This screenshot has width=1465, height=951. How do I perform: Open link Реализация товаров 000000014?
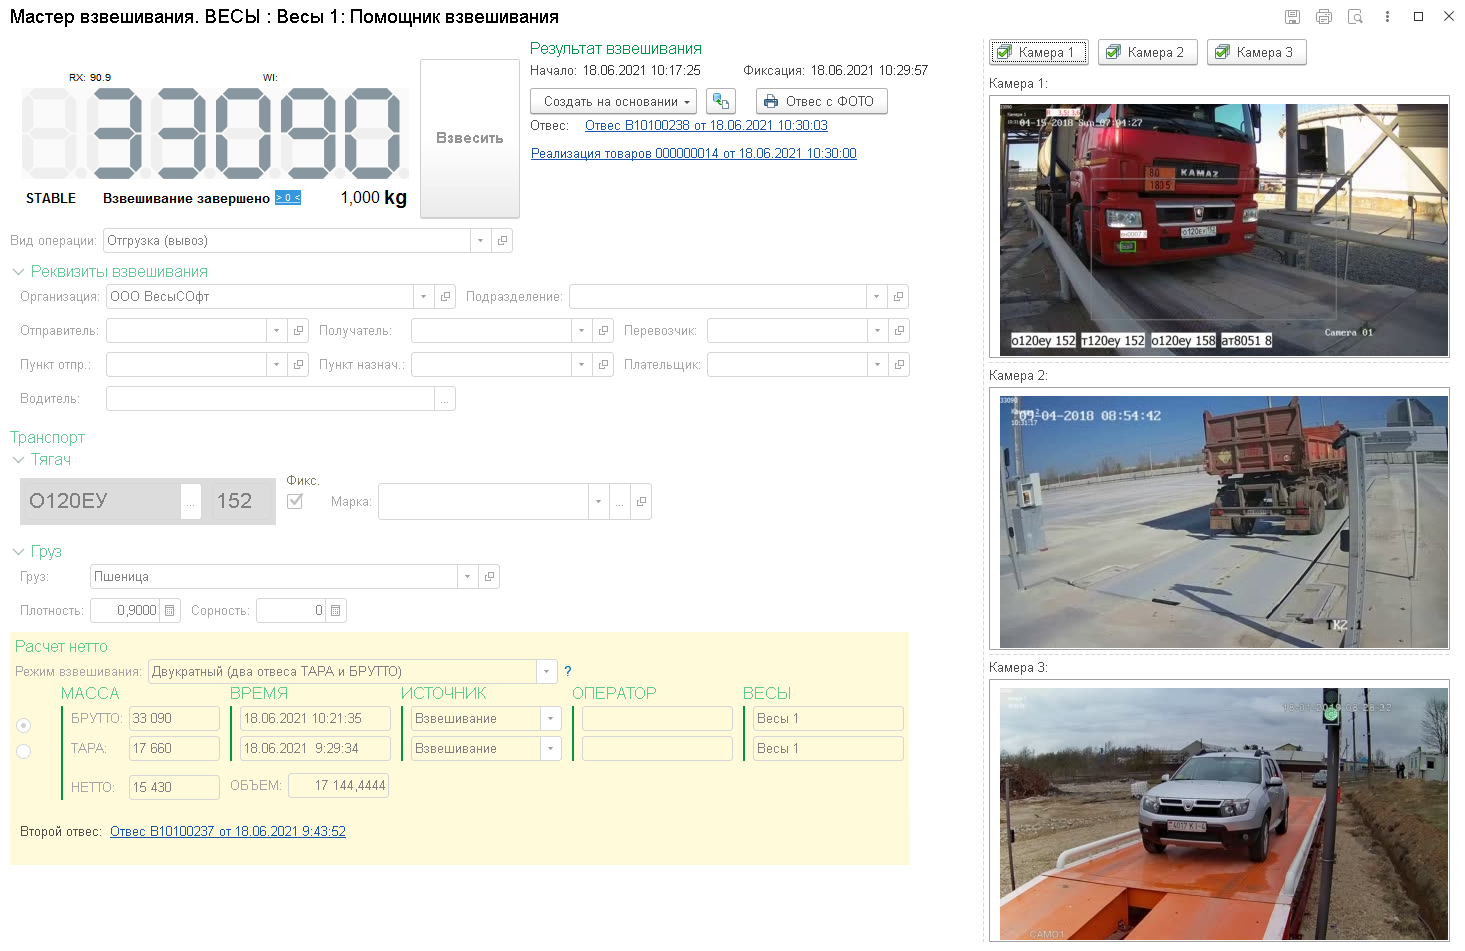click(x=693, y=154)
